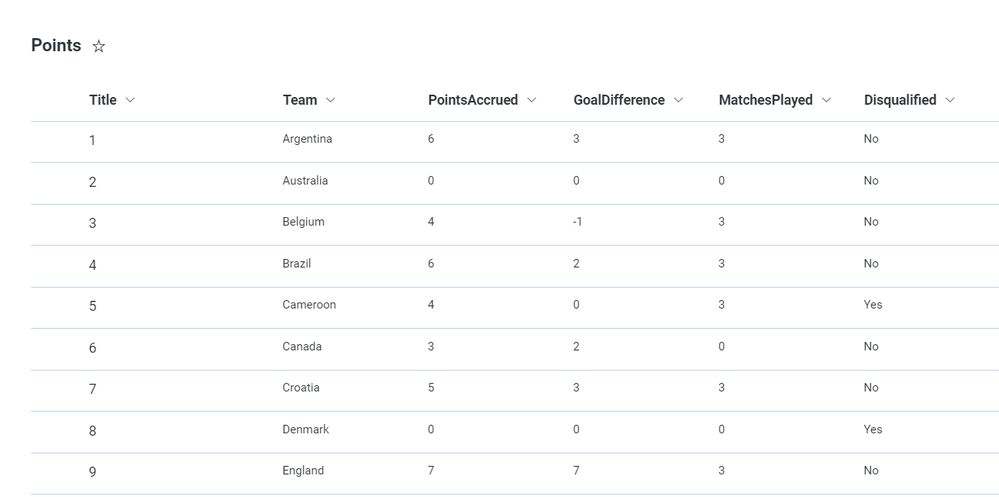Expand the Disqualified column dropdown
The height and width of the screenshot is (497, 999).
[x=950, y=100]
